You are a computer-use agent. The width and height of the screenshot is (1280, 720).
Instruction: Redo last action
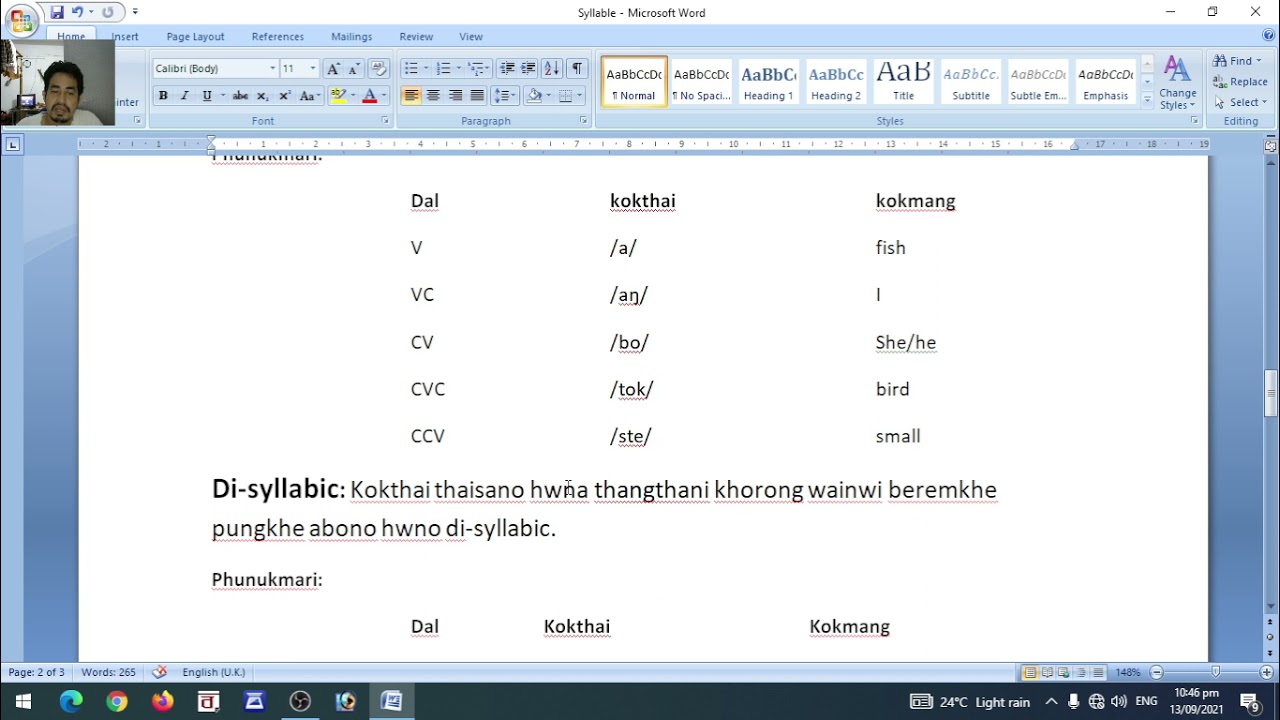(107, 12)
